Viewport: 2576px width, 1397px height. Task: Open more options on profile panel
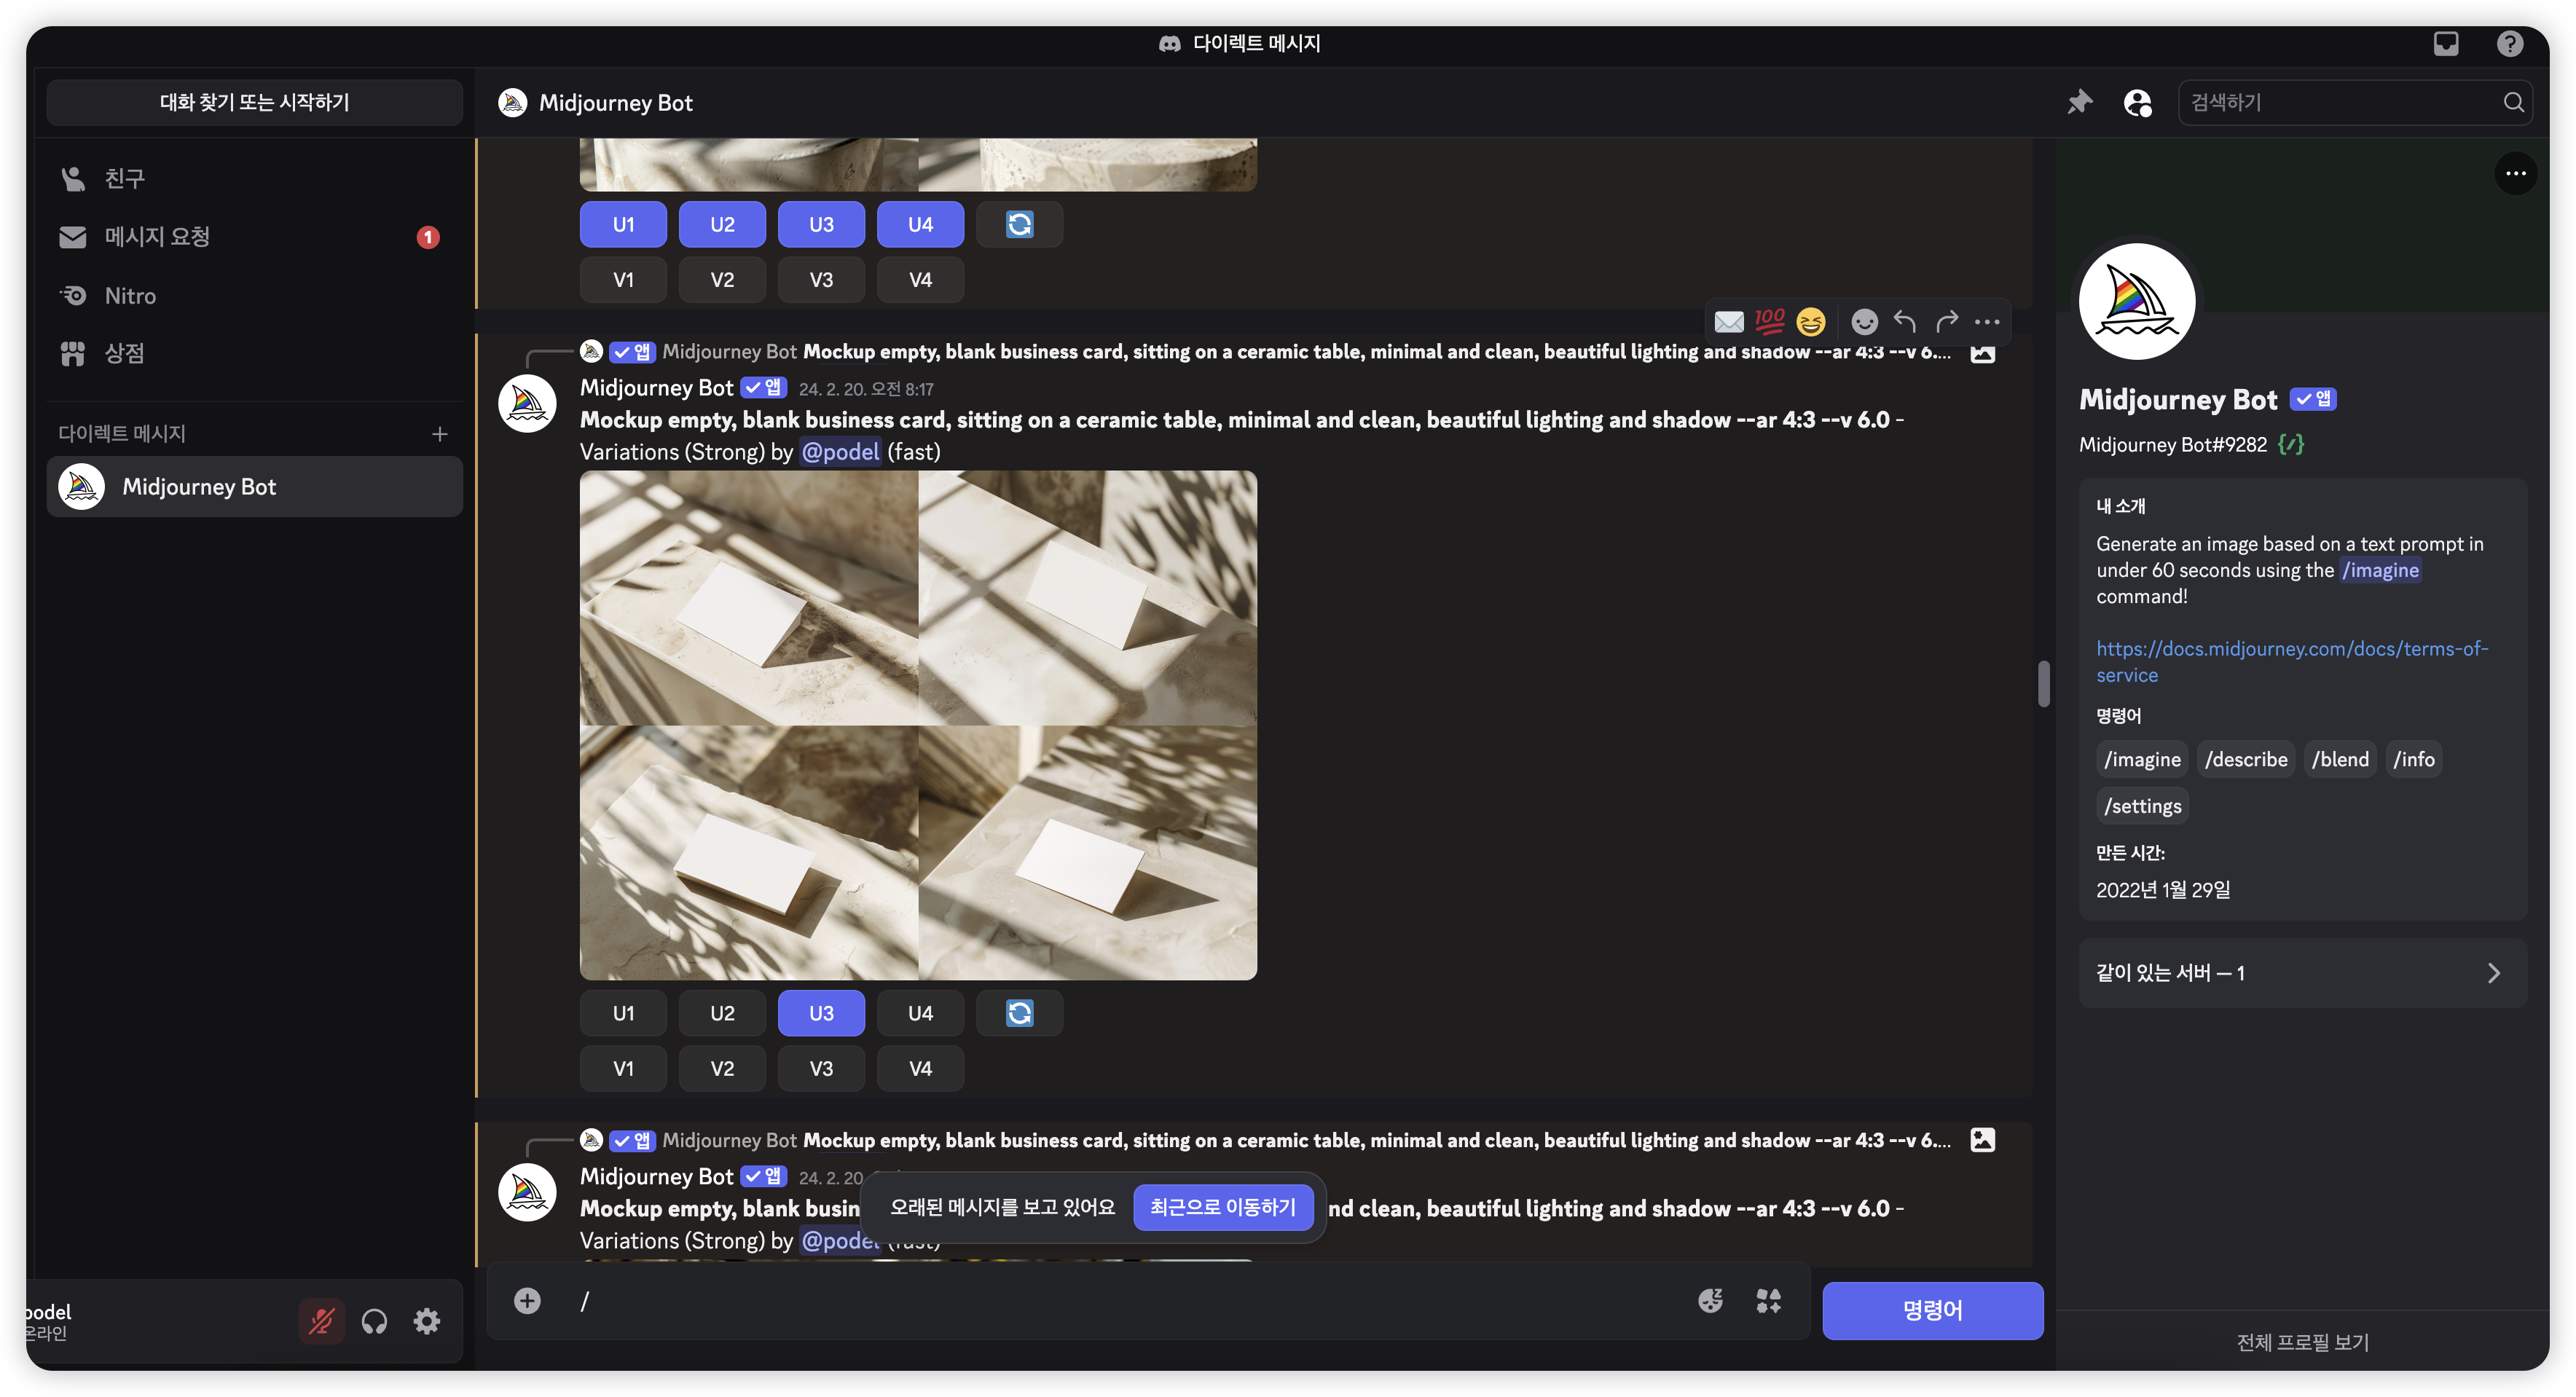coord(2515,174)
